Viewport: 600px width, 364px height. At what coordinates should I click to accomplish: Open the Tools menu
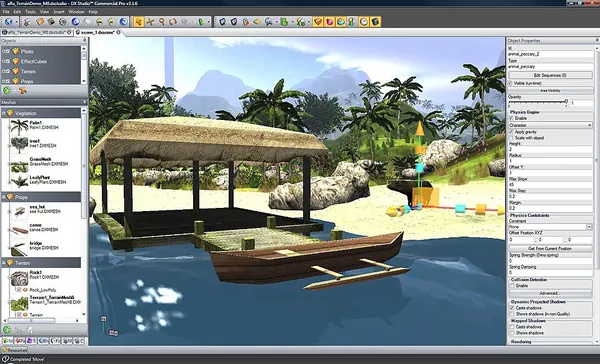(x=30, y=12)
